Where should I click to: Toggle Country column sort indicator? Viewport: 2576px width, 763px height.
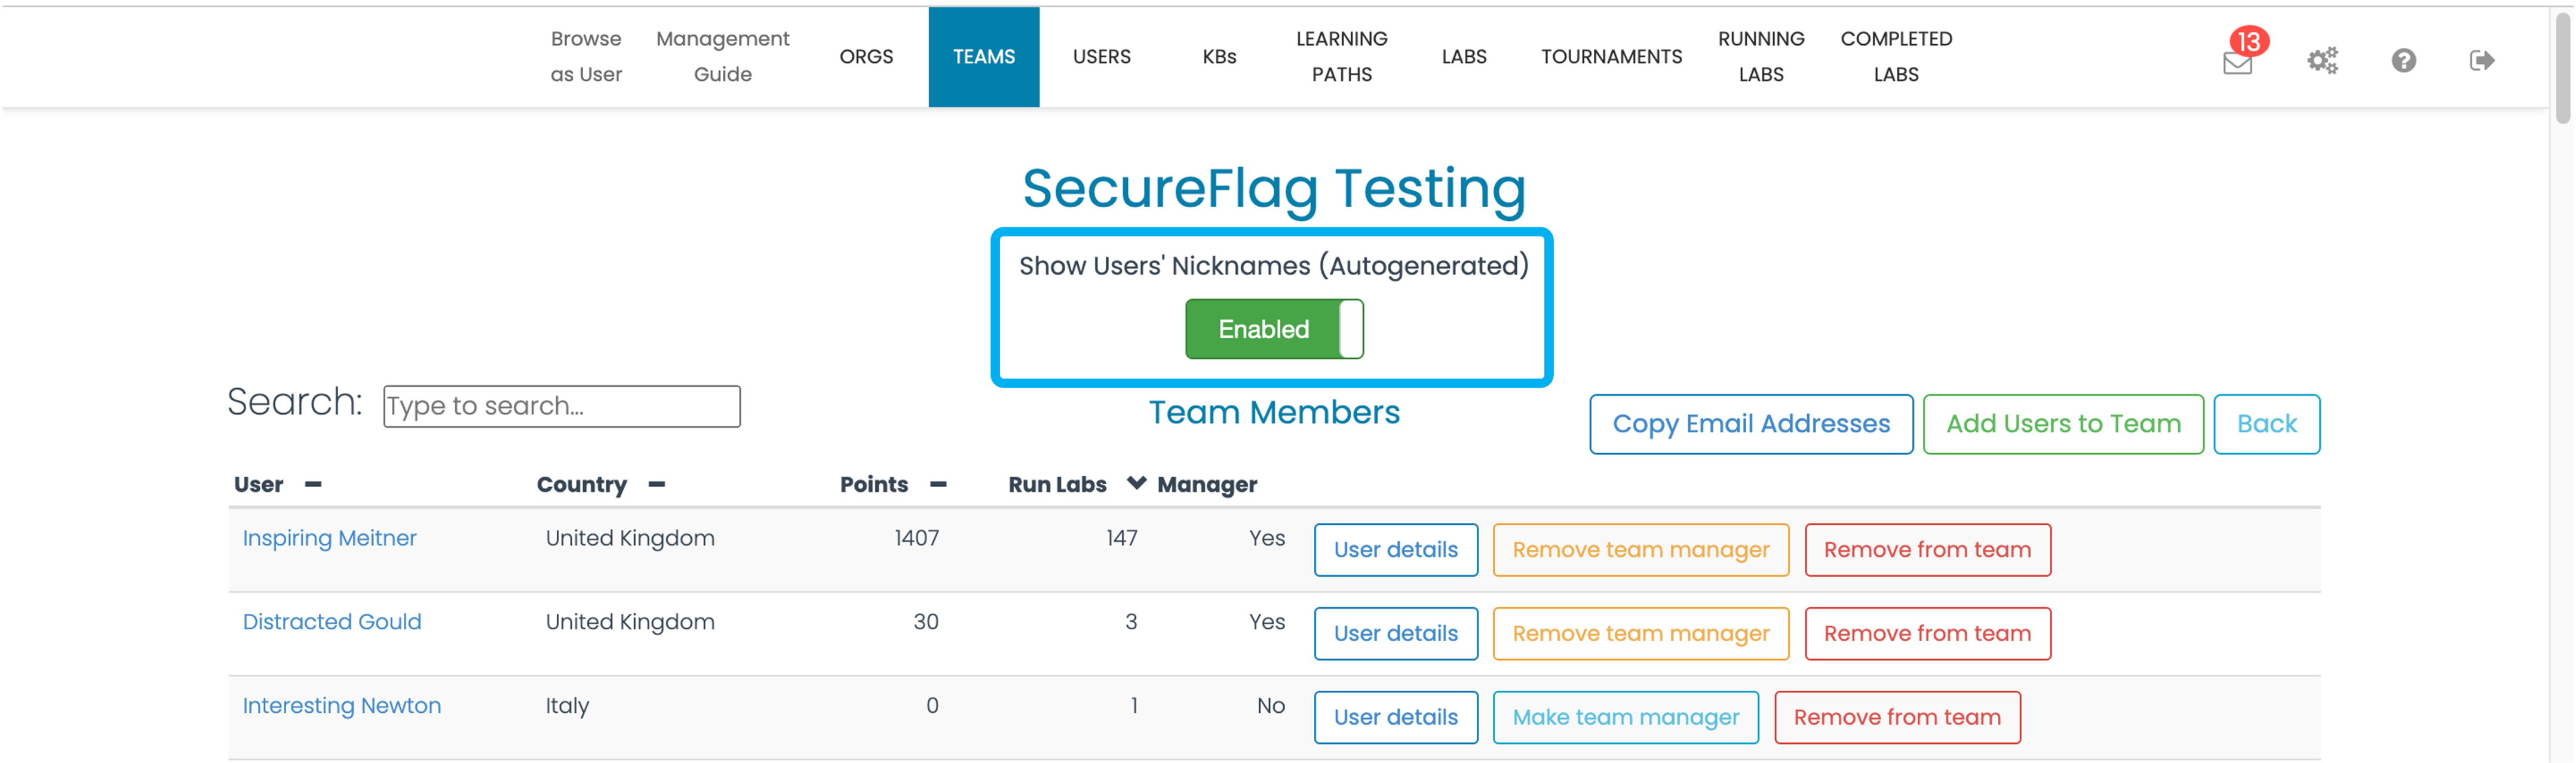[x=657, y=484]
